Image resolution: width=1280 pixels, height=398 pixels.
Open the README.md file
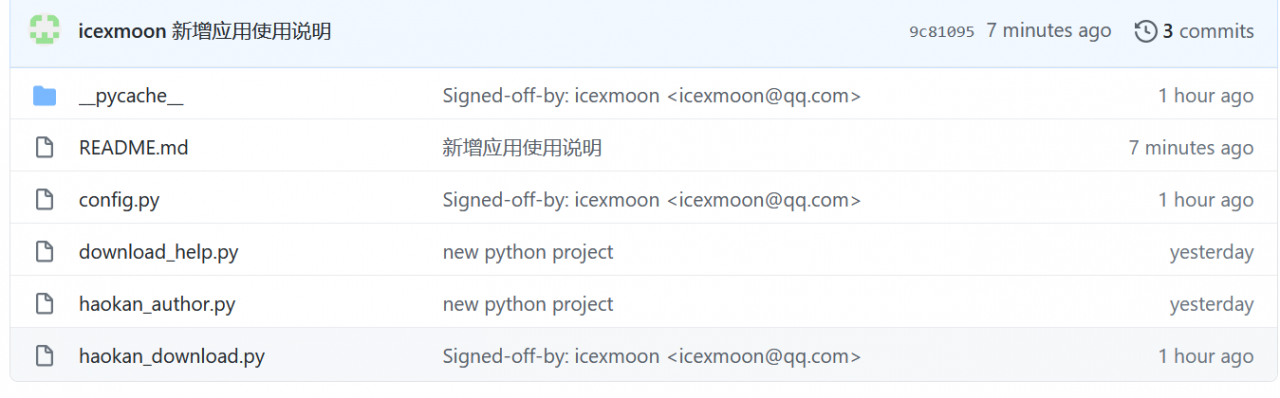(x=134, y=148)
